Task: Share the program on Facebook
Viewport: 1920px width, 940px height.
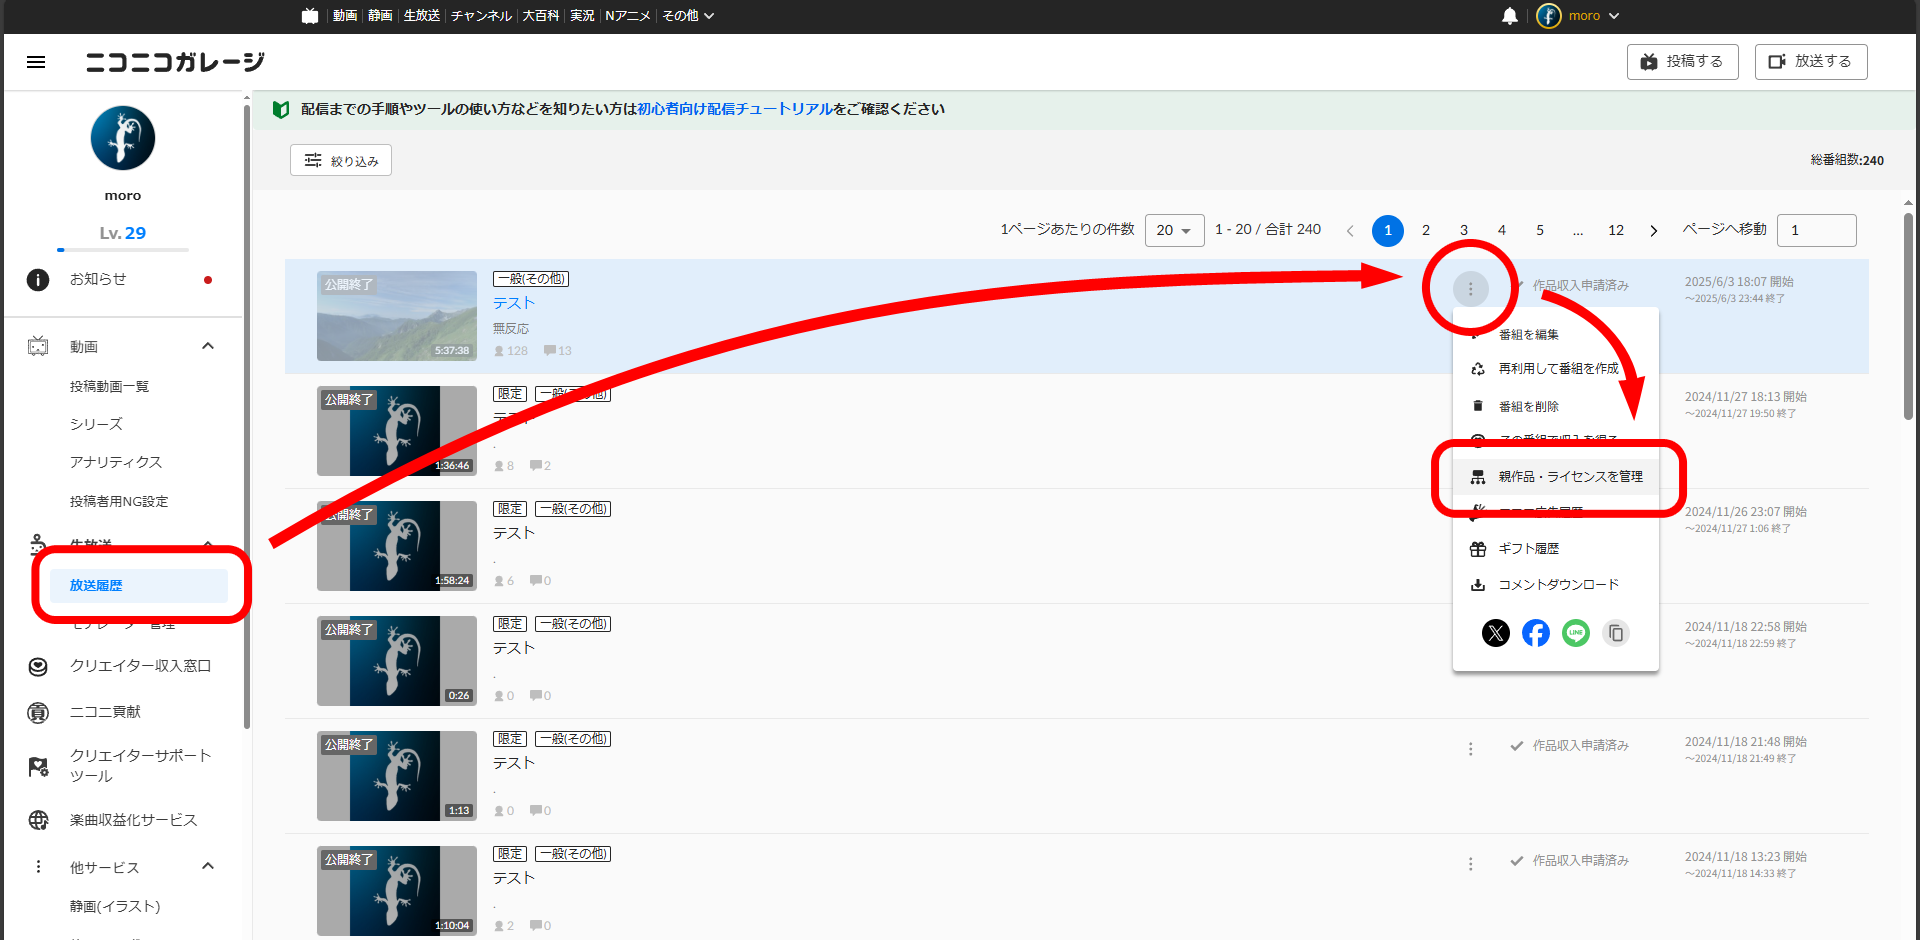Action: [x=1535, y=633]
